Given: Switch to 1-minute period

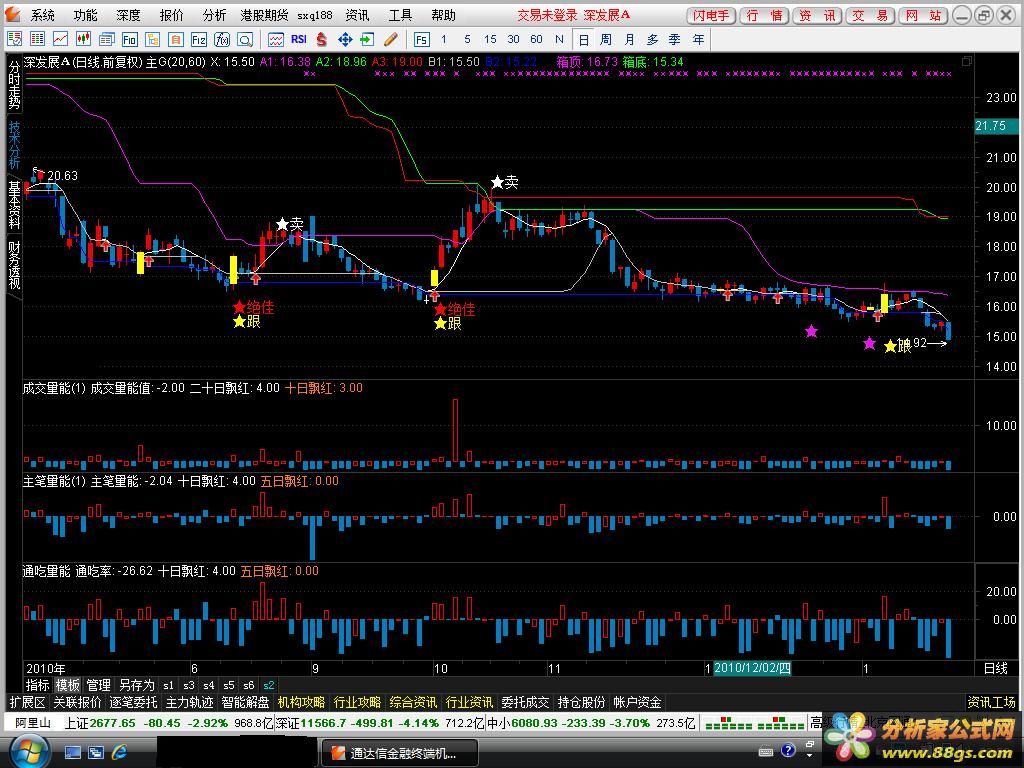Looking at the screenshot, I should coord(444,39).
